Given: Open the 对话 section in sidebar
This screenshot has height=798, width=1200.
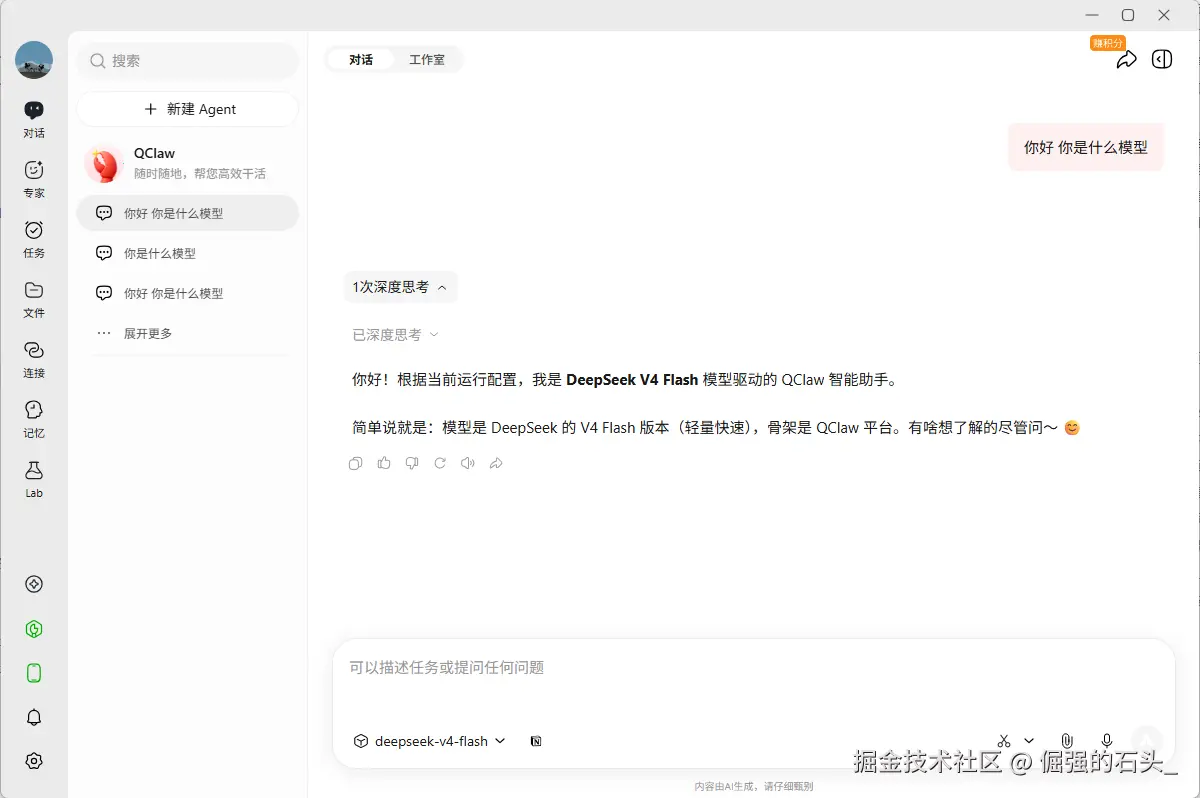Looking at the screenshot, I should [34, 118].
